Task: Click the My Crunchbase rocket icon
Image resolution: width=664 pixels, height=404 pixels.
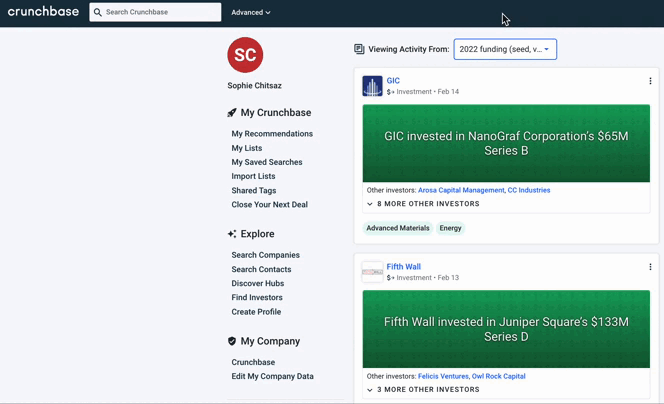Action: coord(232,113)
